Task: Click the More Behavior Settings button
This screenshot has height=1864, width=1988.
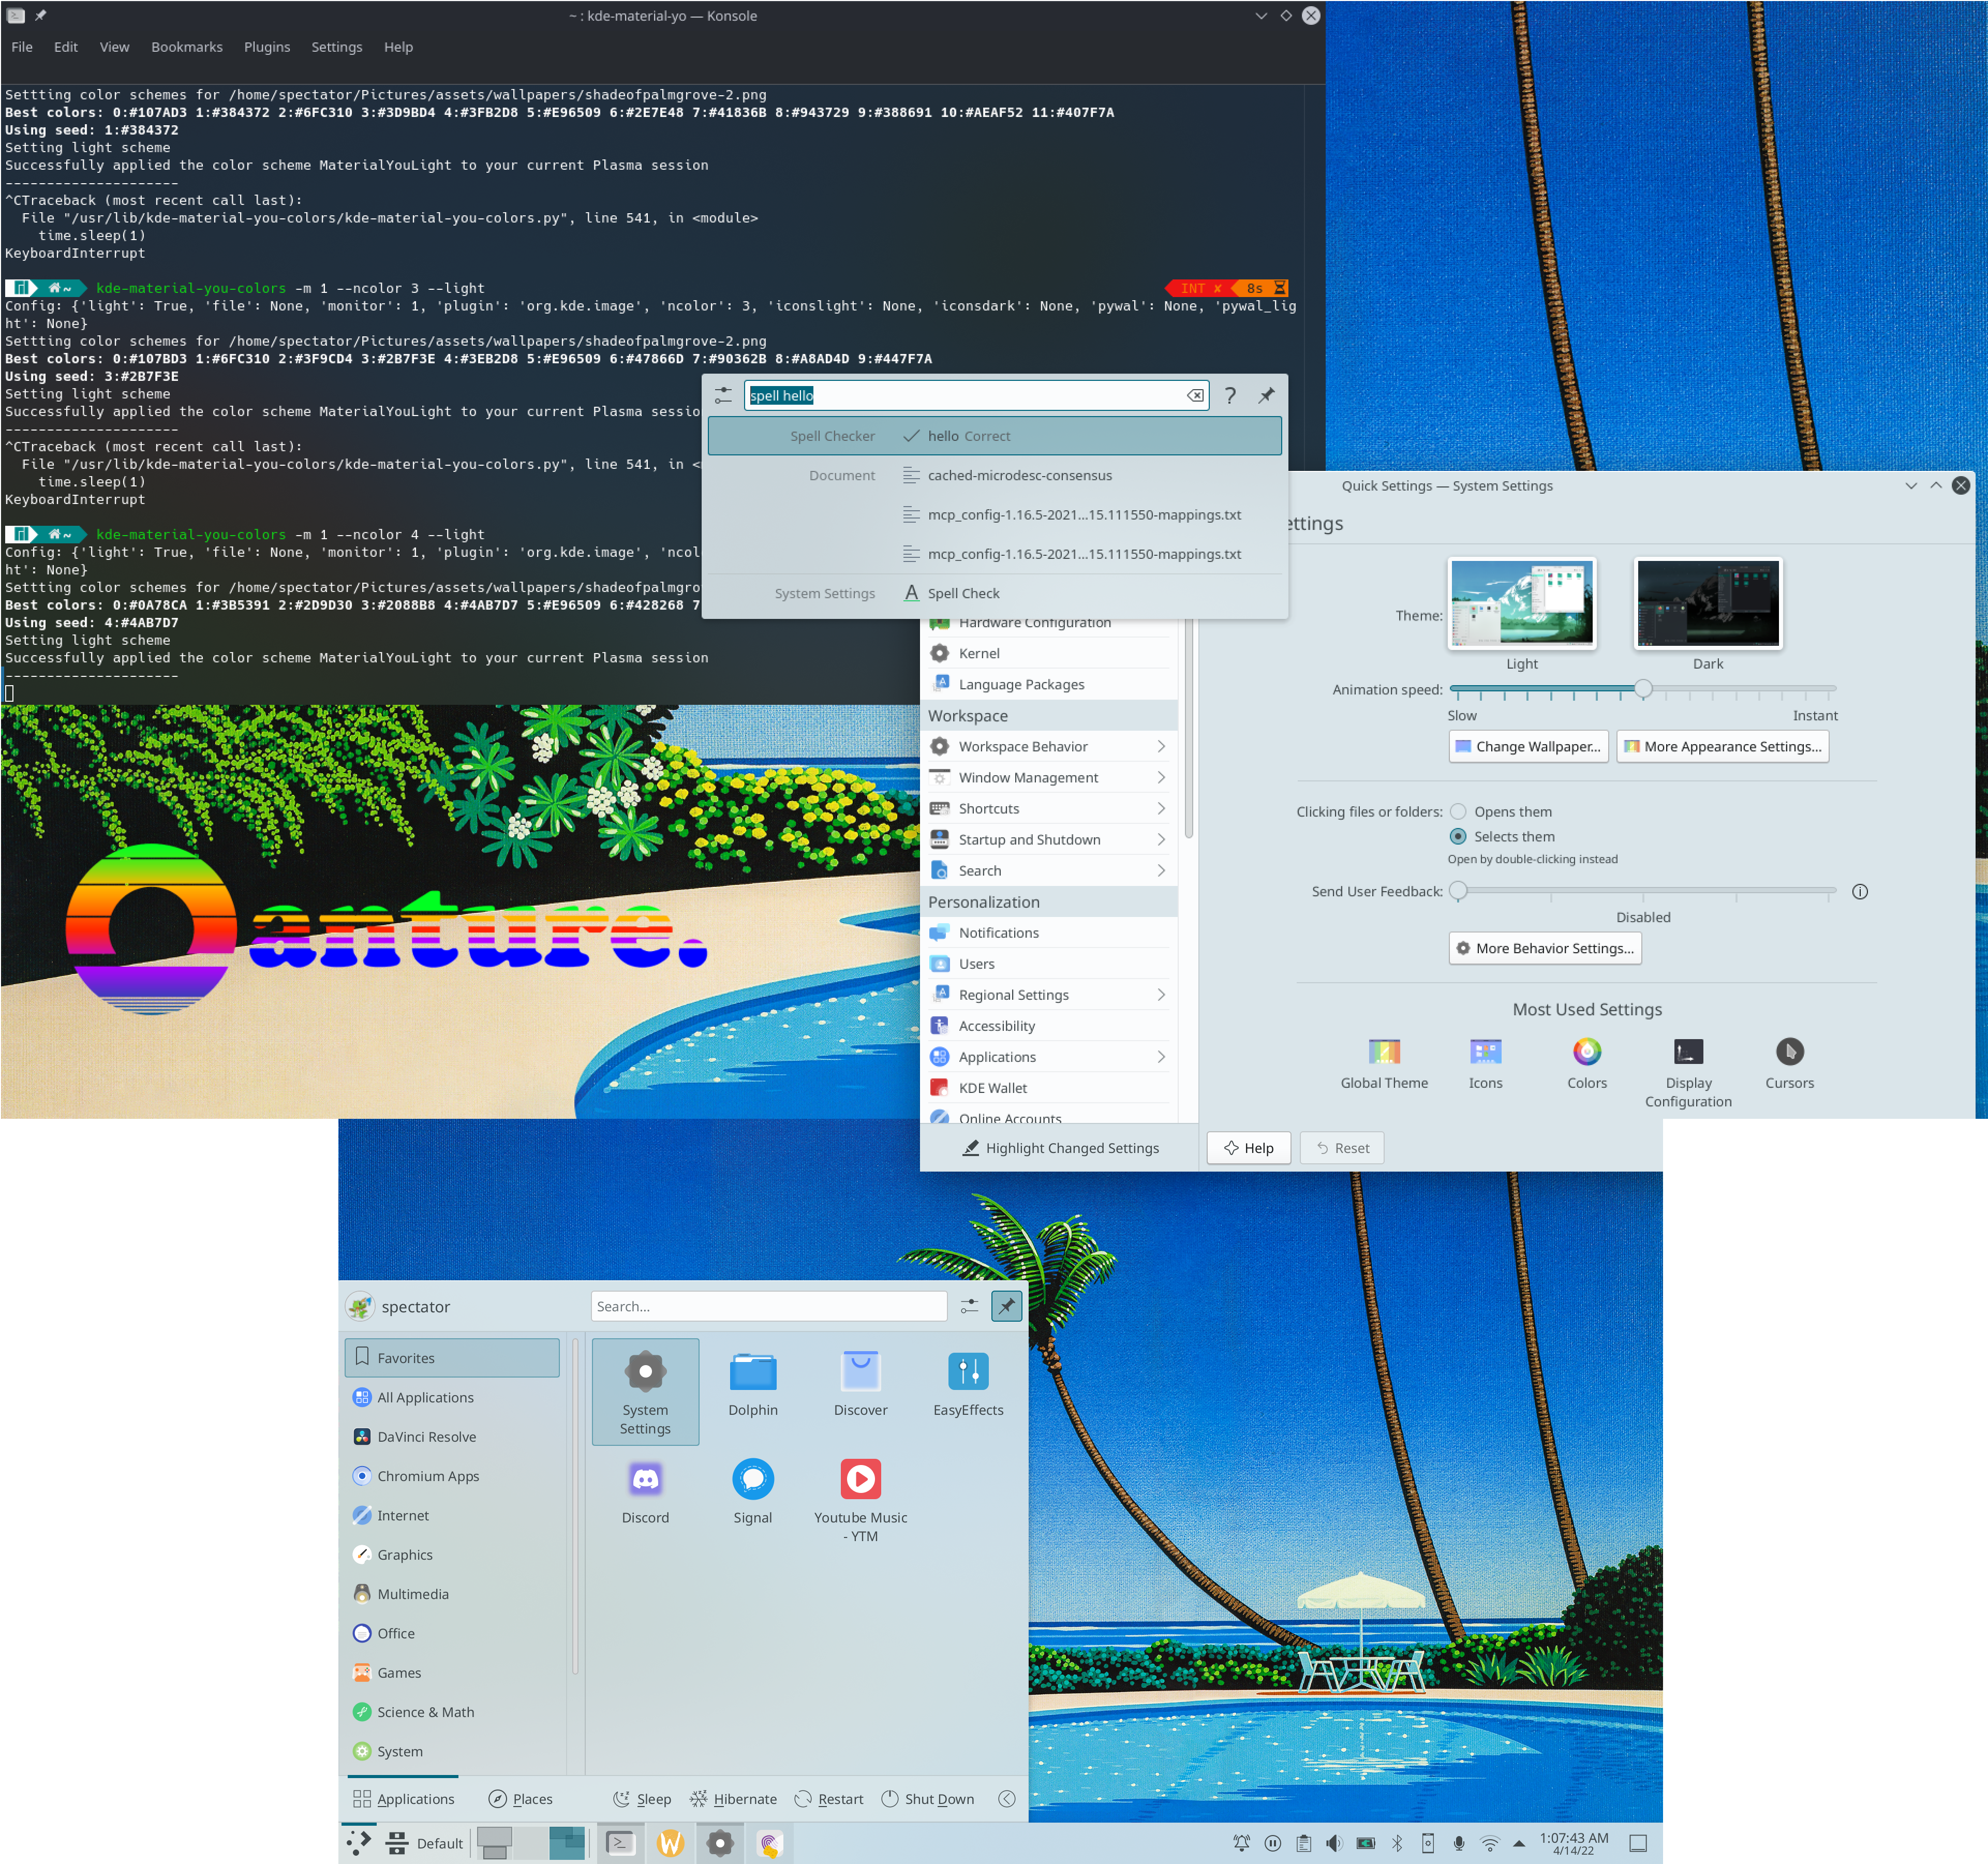Action: (x=1544, y=949)
